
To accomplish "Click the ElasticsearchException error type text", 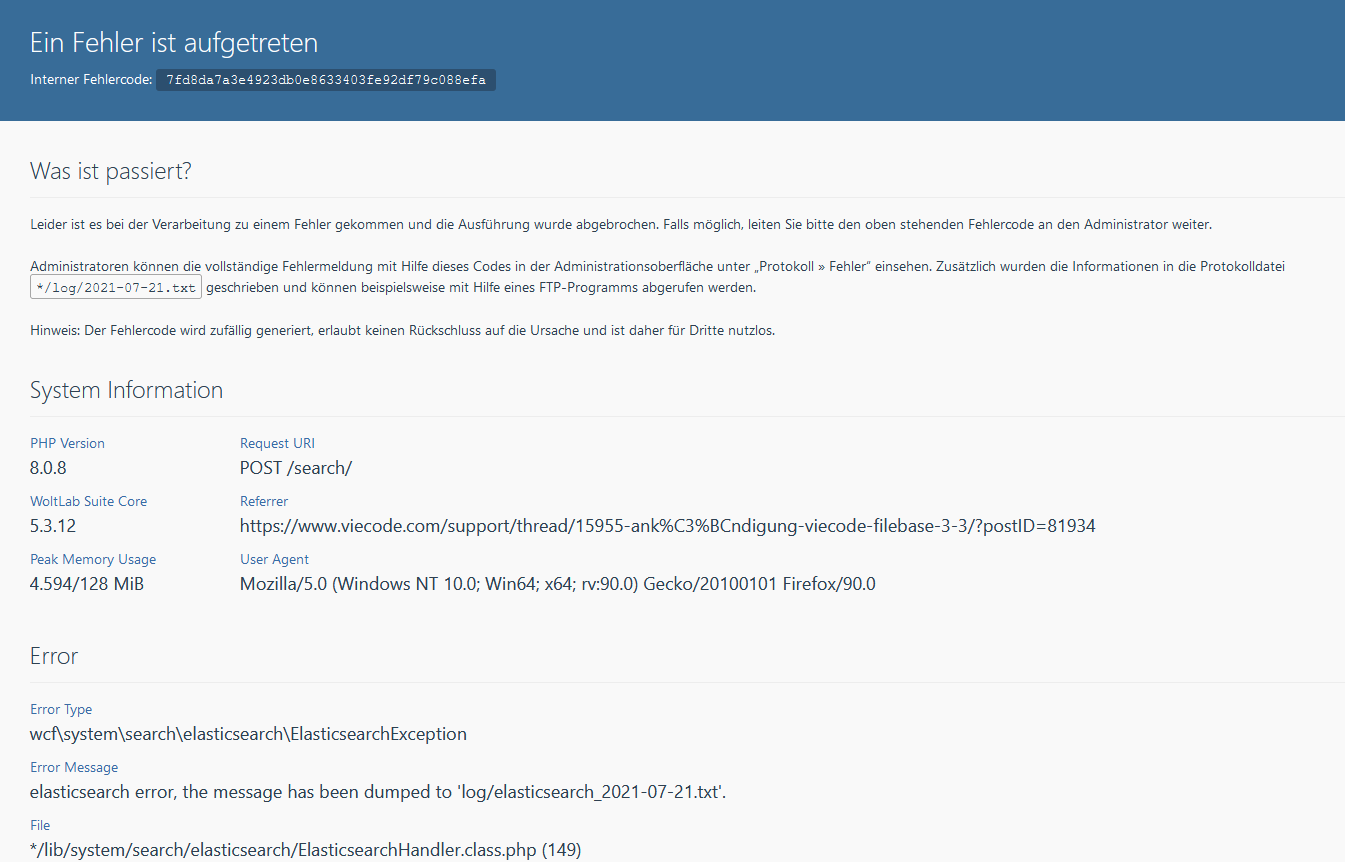I will 248,733.
